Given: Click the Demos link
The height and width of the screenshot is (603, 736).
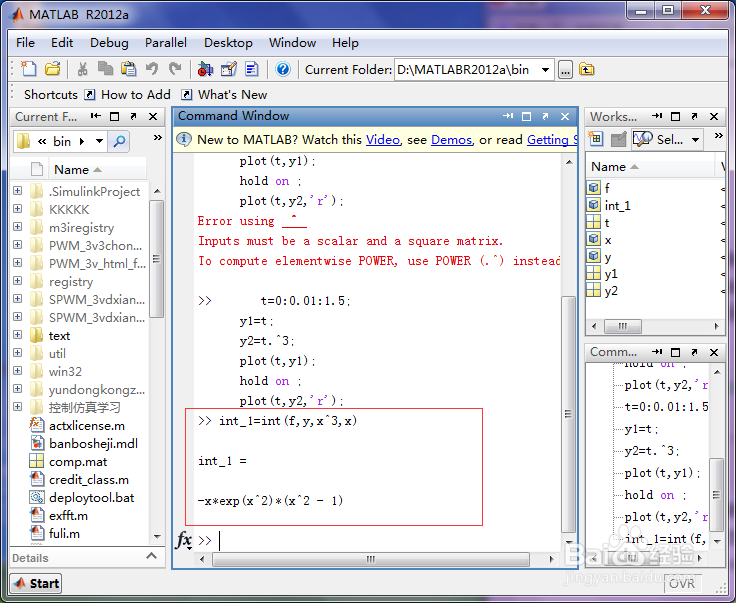Looking at the screenshot, I should point(452,140).
